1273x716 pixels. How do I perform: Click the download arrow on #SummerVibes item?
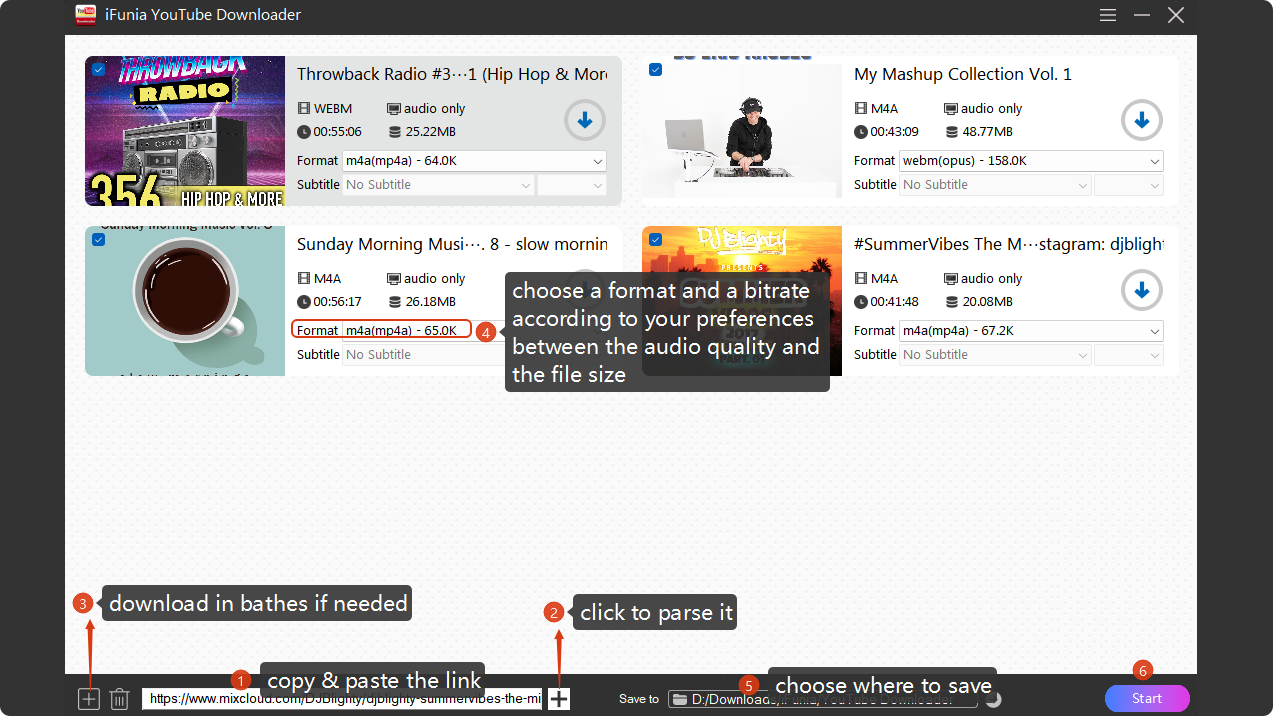[1141, 290]
